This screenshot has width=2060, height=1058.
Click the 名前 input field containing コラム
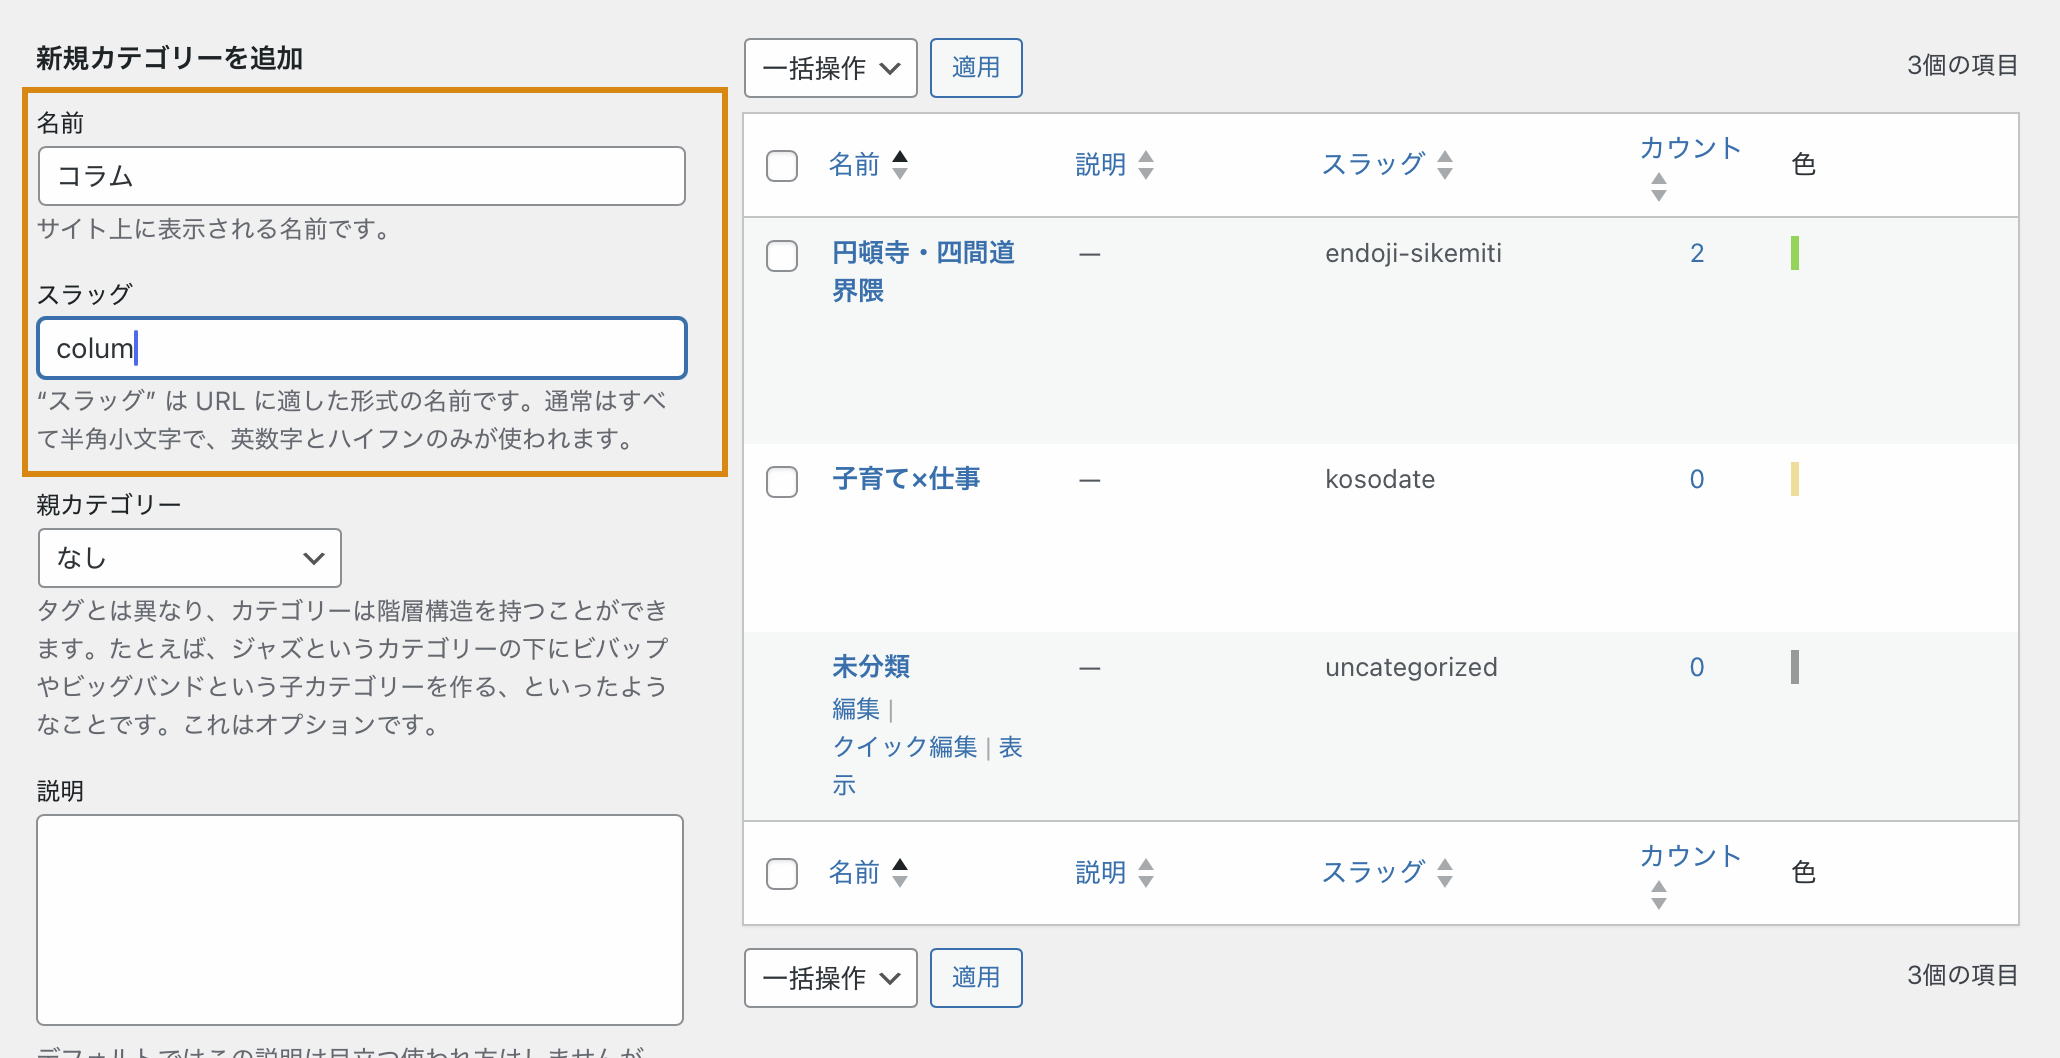click(x=361, y=176)
